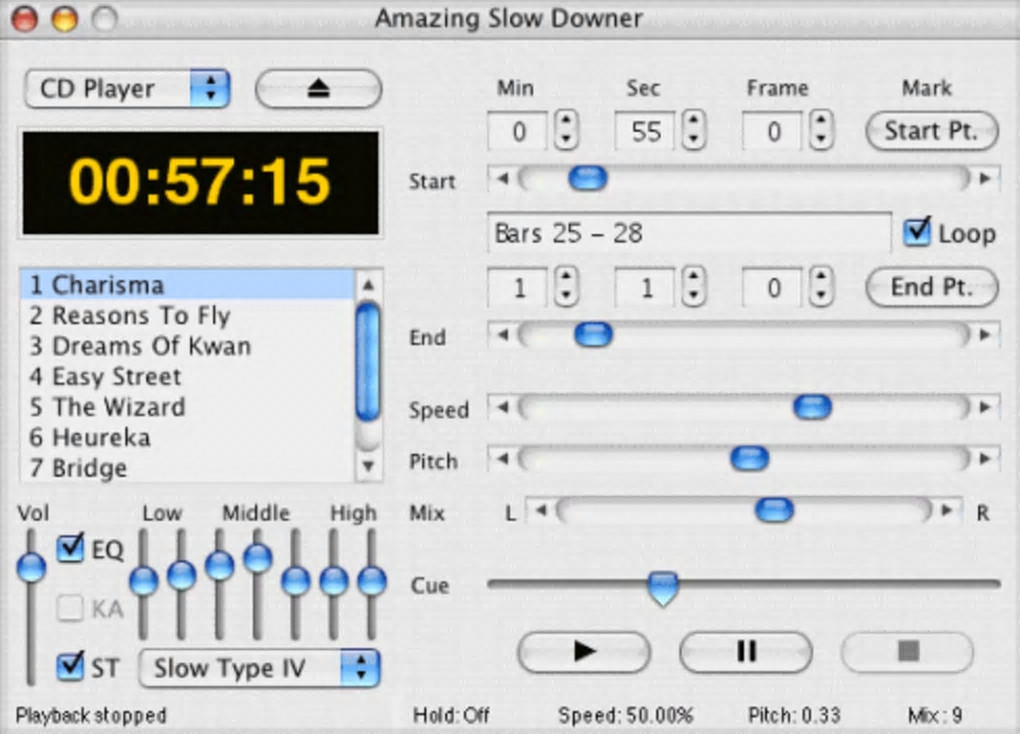Open the CD Player source dropdown
Image resolution: width=1020 pixels, height=734 pixels.
pos(127,89)
